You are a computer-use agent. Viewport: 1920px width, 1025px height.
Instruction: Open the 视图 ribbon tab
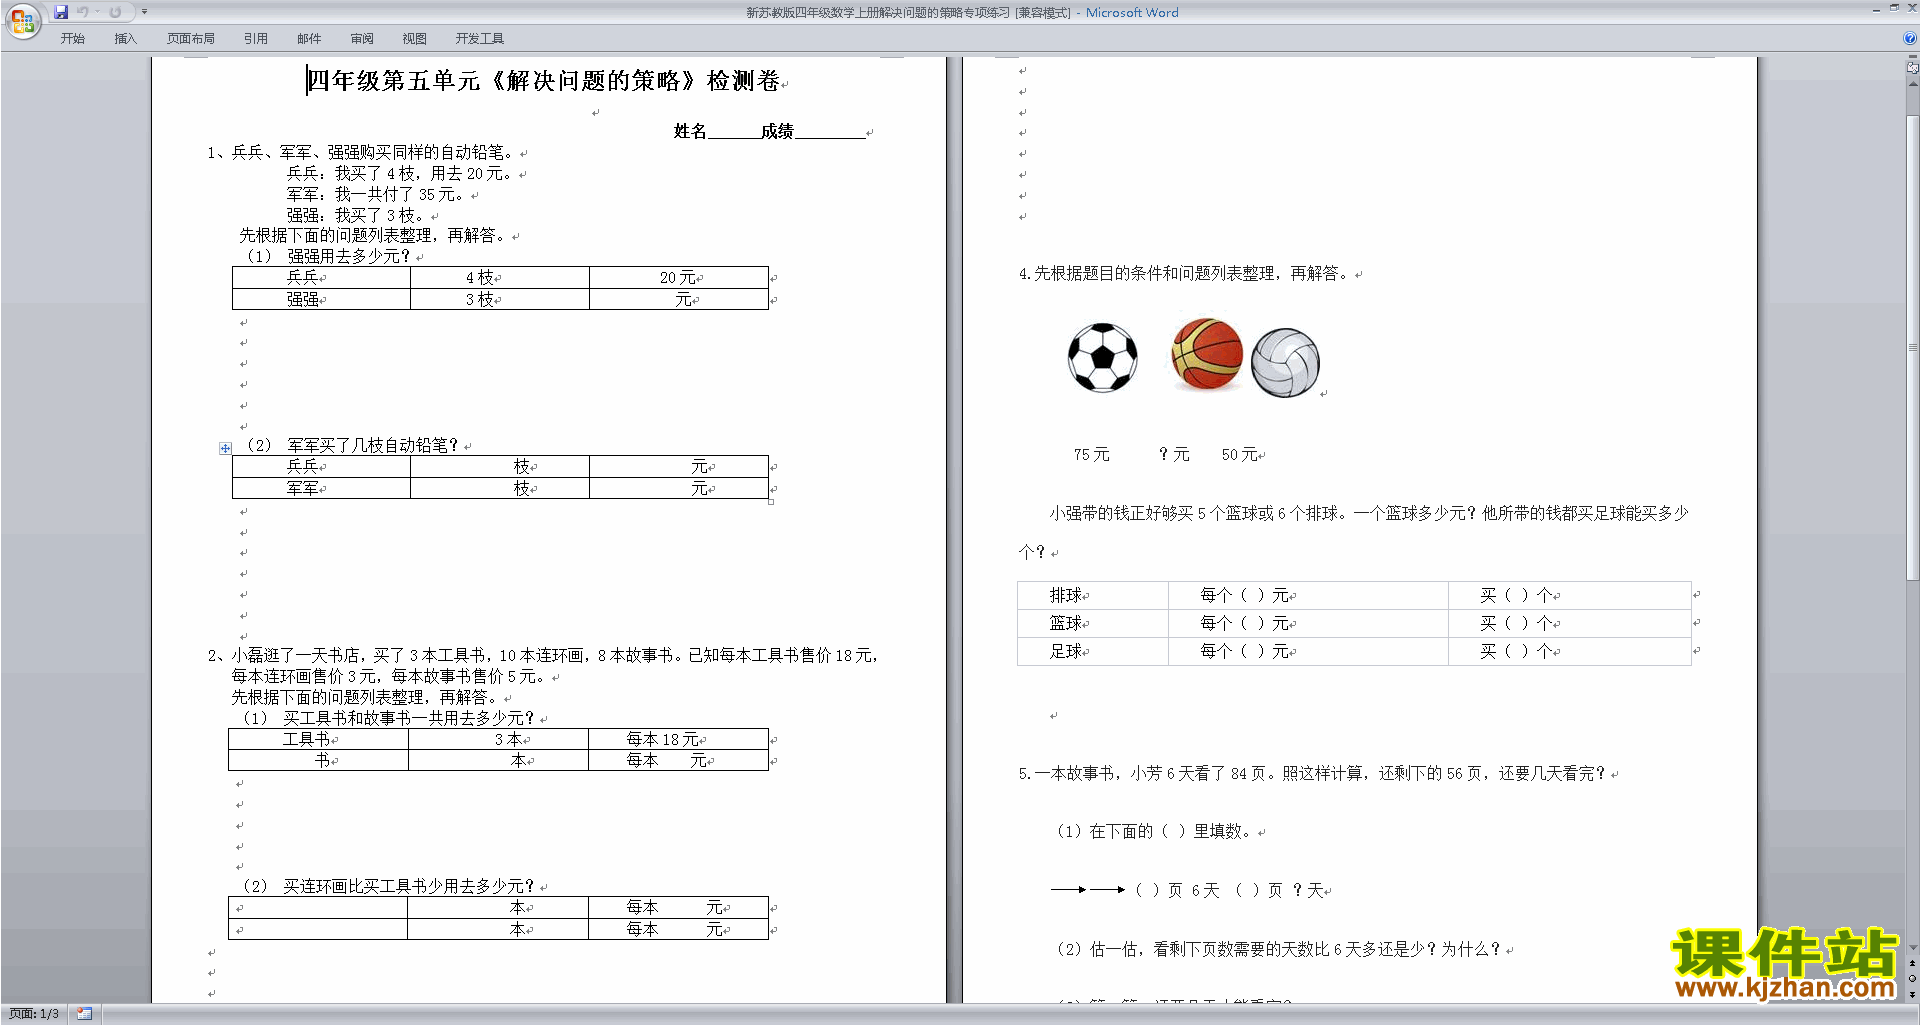click(x=414, y=38)
